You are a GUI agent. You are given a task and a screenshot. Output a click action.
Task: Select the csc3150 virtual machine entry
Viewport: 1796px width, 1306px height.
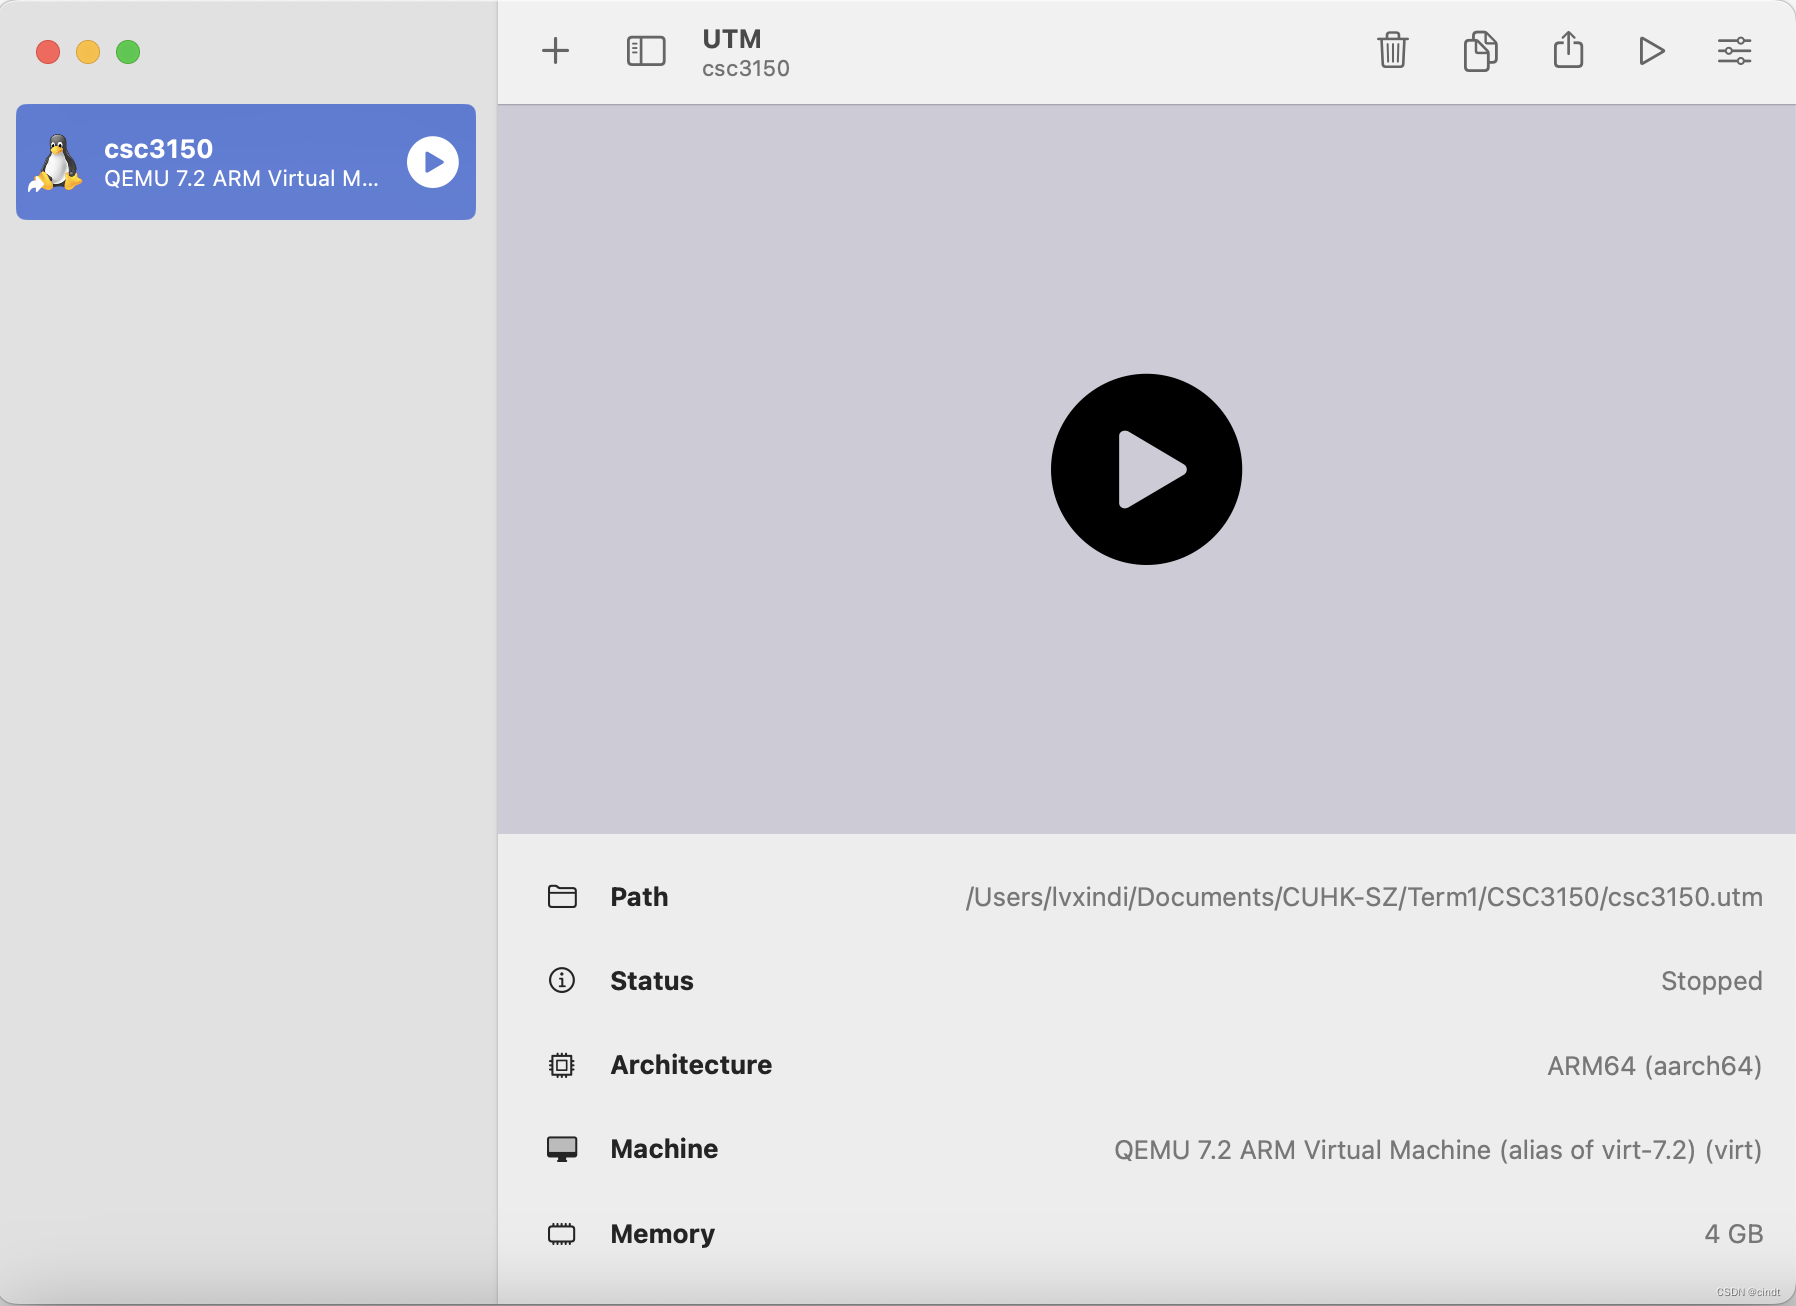[x=246, y=162]
